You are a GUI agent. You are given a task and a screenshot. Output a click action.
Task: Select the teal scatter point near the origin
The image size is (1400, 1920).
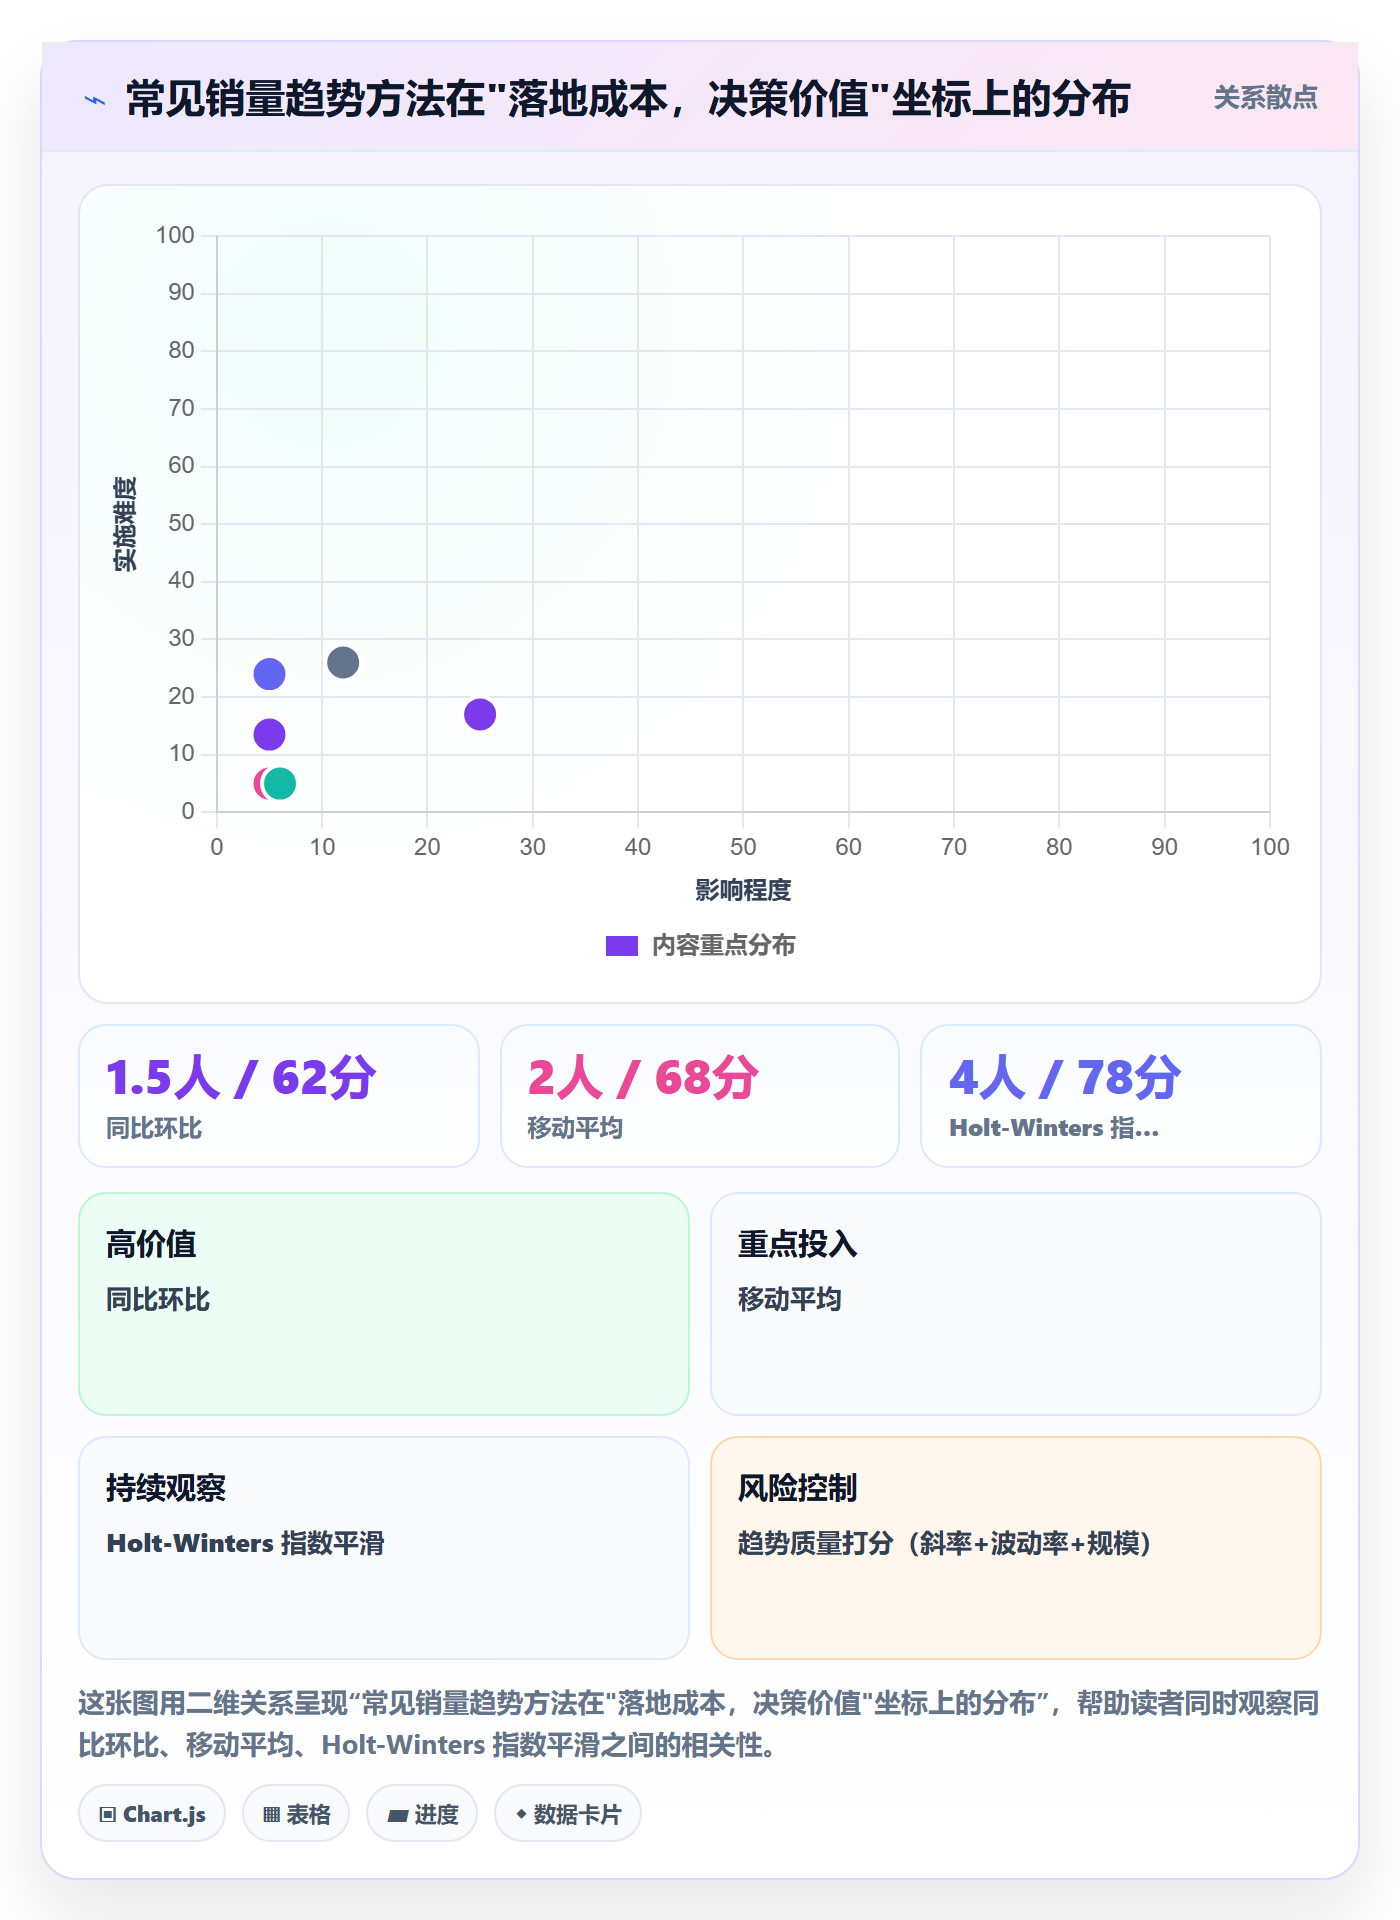(280, 783)
